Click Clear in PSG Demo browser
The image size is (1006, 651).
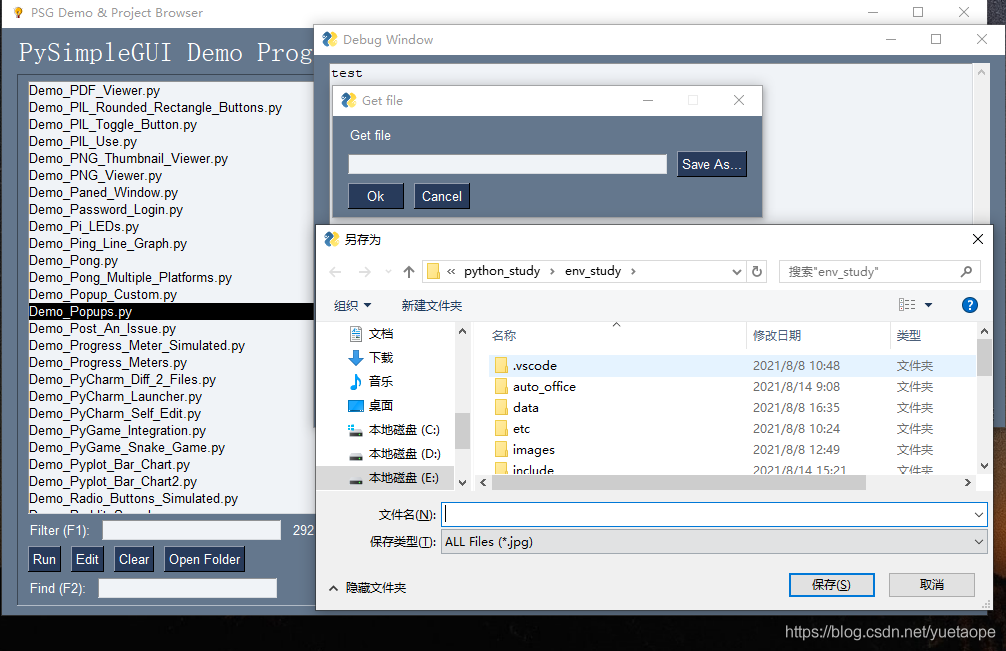point(134,559)
